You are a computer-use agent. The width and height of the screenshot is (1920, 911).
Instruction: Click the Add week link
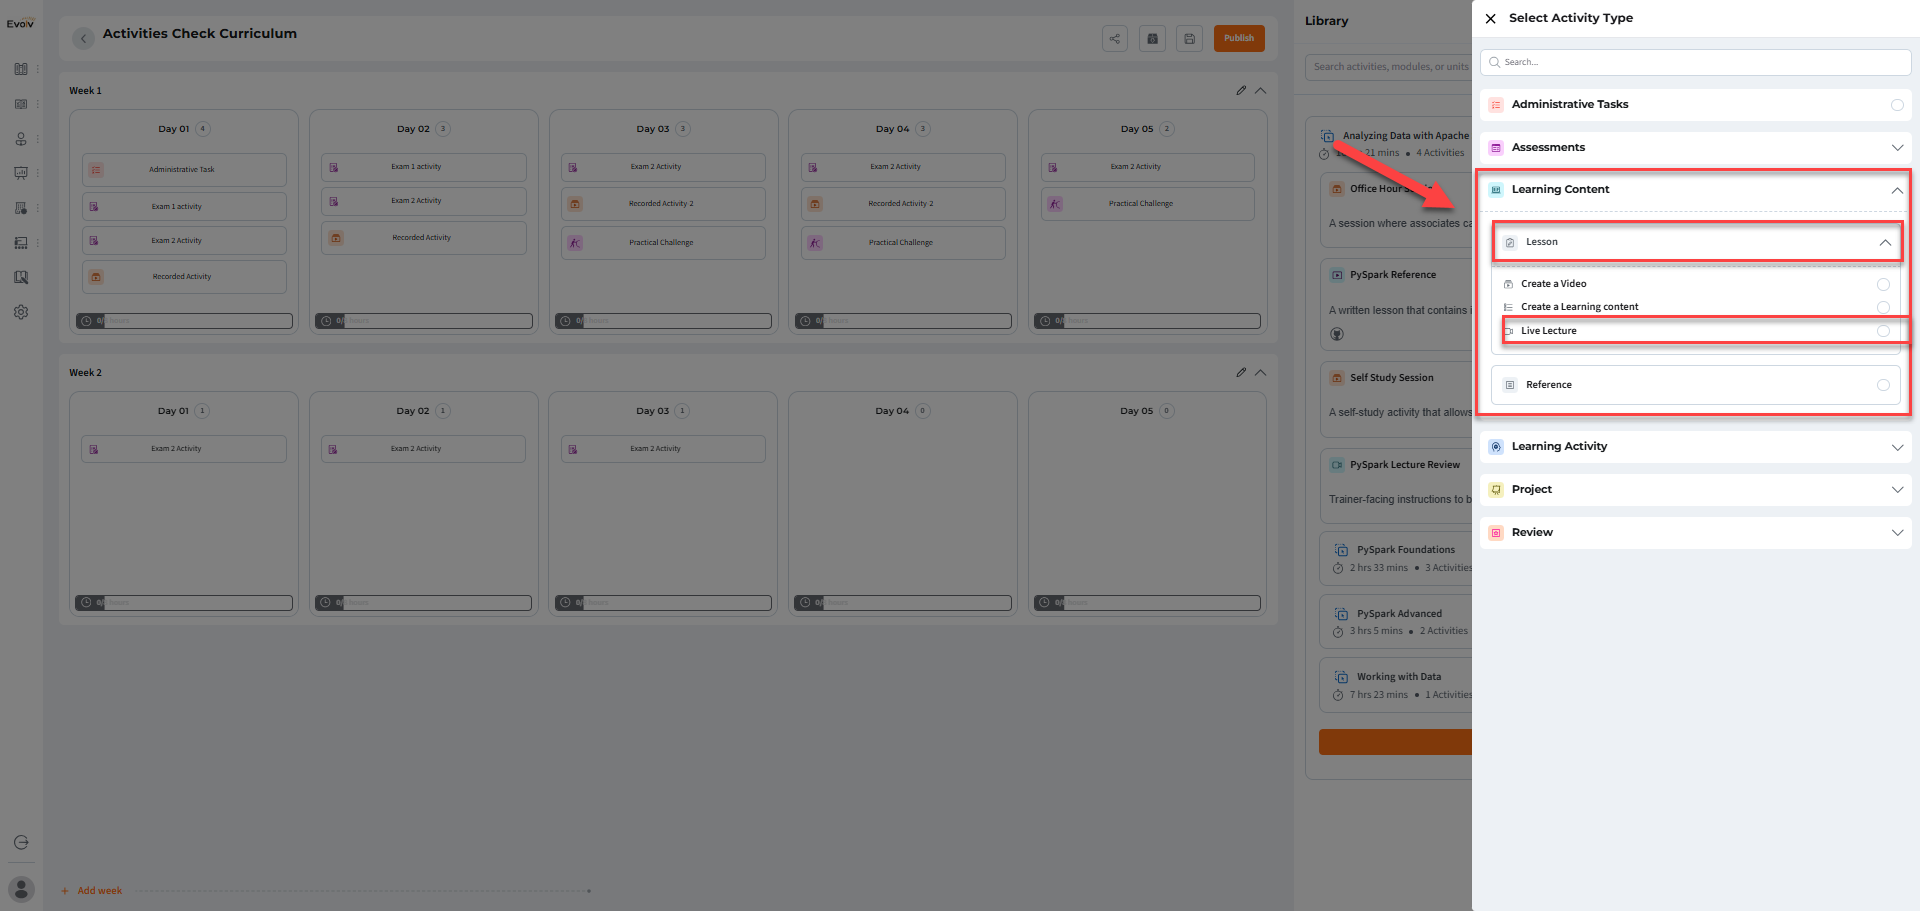click(92, 891)
